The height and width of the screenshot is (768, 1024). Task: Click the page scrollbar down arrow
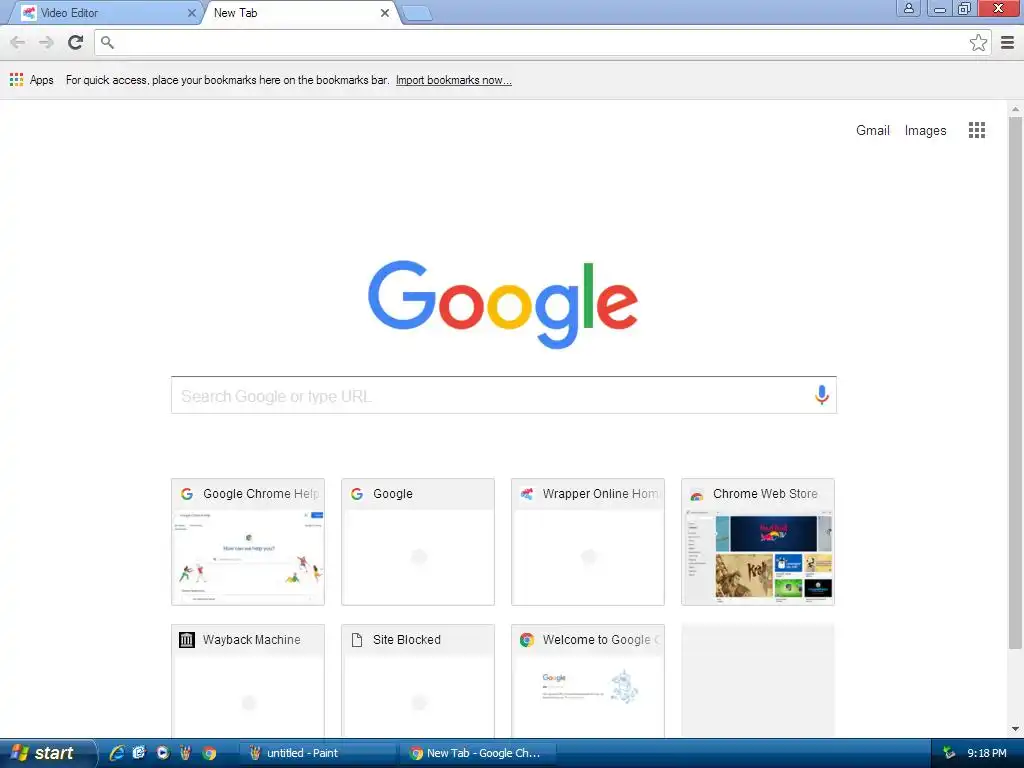pos(1015,729)
